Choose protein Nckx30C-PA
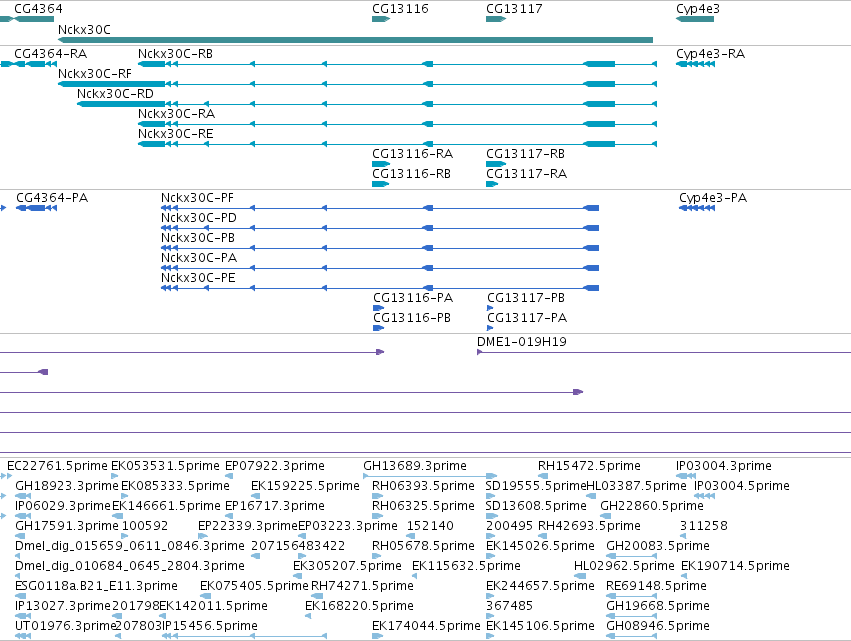 point(199,258)
